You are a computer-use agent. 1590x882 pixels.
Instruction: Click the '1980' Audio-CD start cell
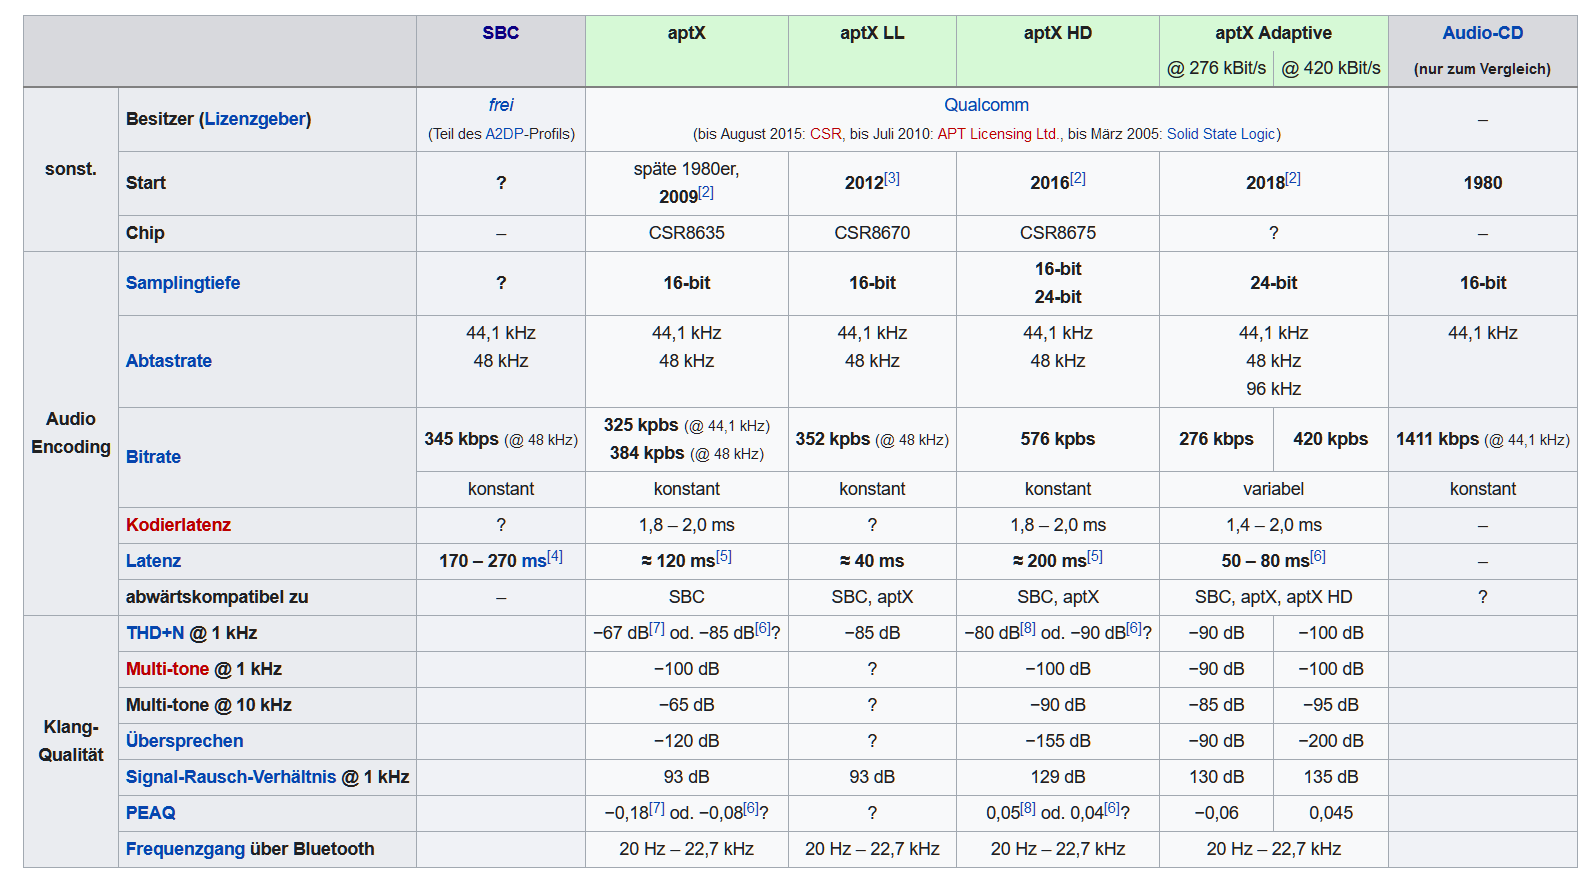coord(1482,183)
